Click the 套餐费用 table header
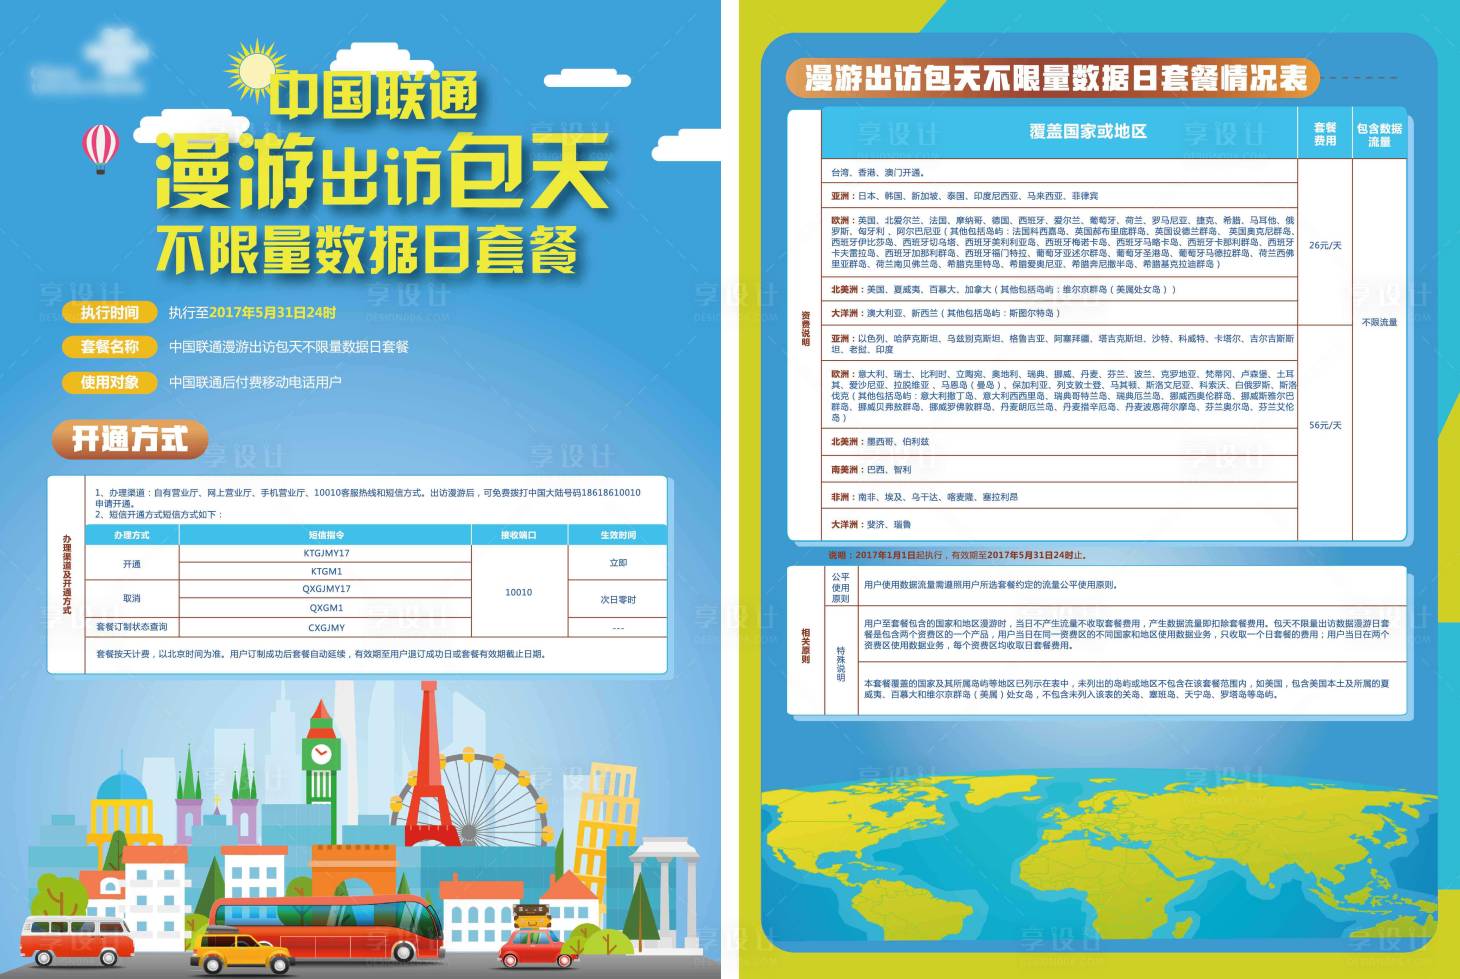Screen dimensions: 1460x979 coord(1325,134)
